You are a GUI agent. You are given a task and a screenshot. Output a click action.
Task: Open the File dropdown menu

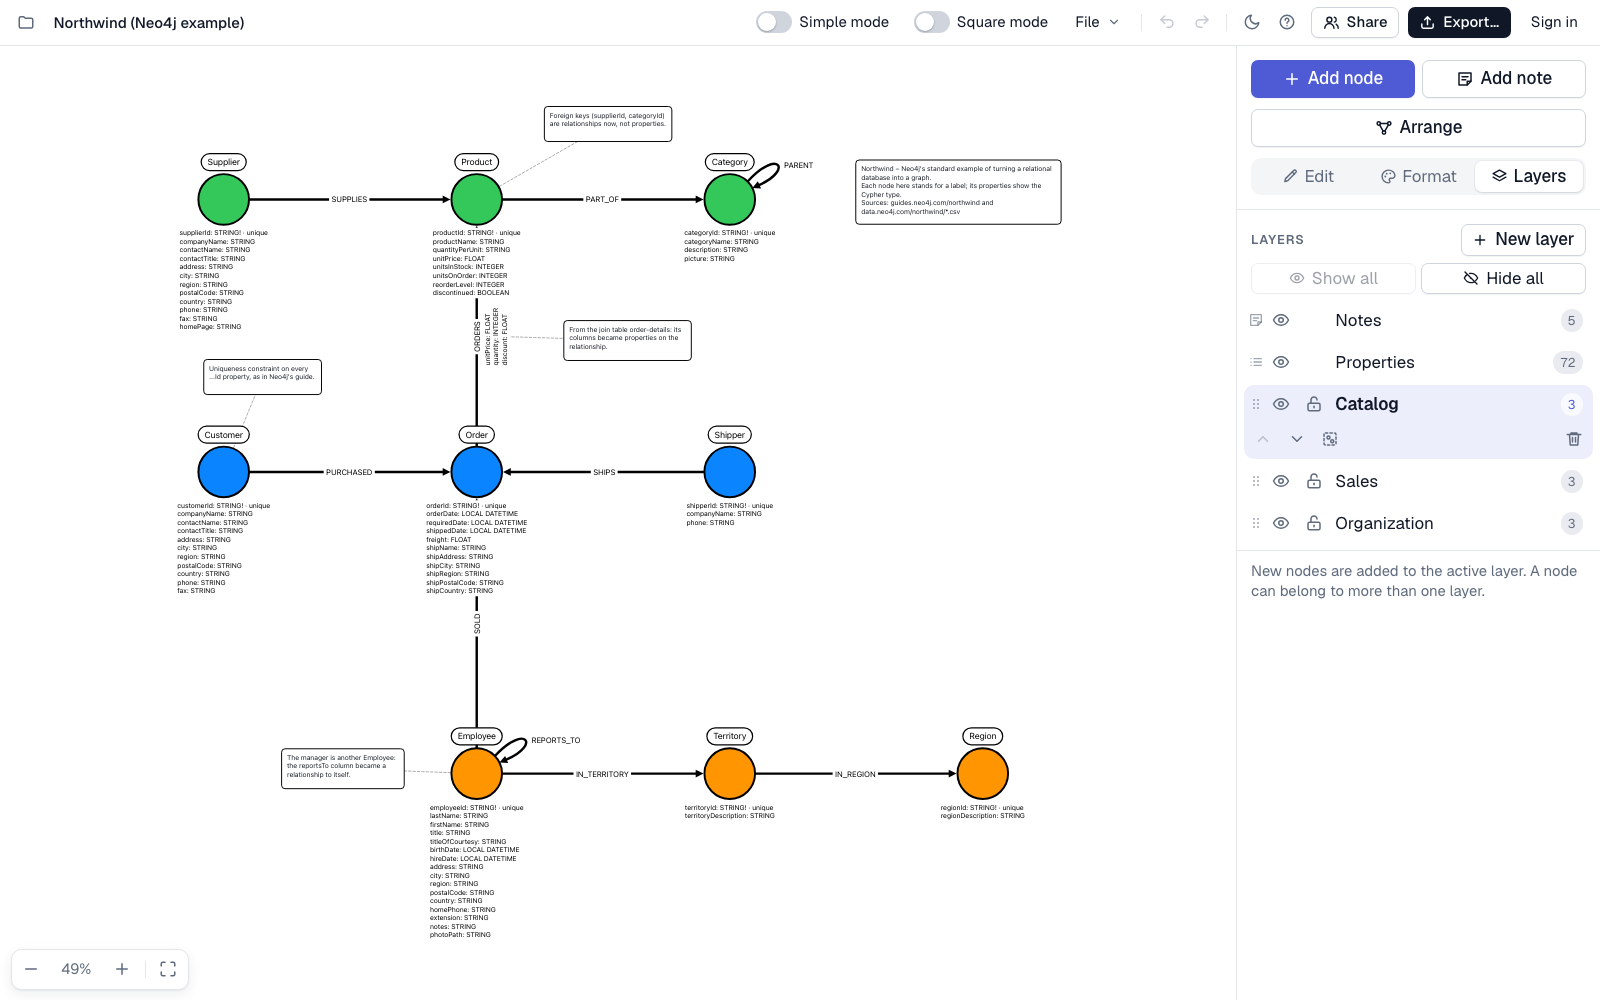(1097, 22)
